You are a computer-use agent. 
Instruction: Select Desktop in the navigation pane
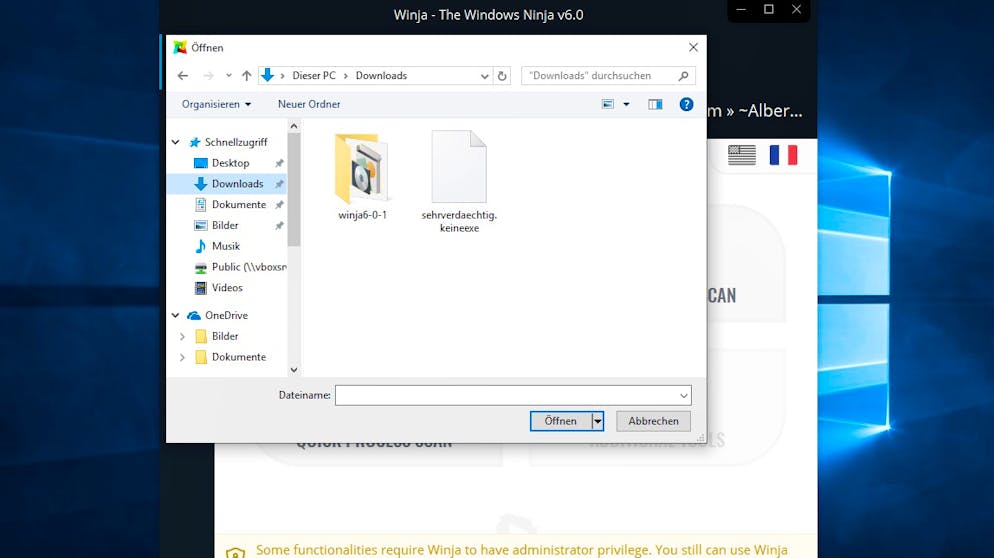tap(230, 163)
